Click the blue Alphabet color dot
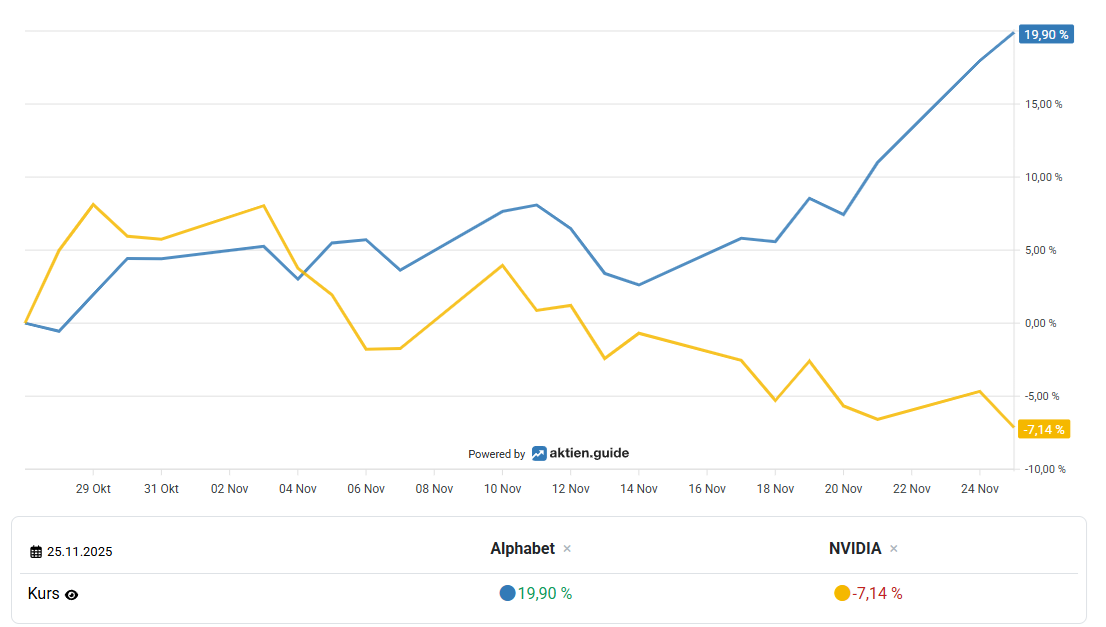 pos(507,593)
